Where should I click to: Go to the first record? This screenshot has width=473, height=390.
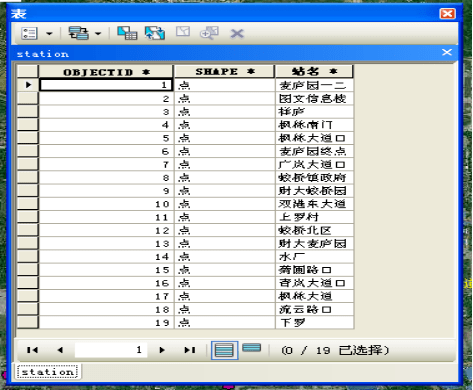coord(32,350)
